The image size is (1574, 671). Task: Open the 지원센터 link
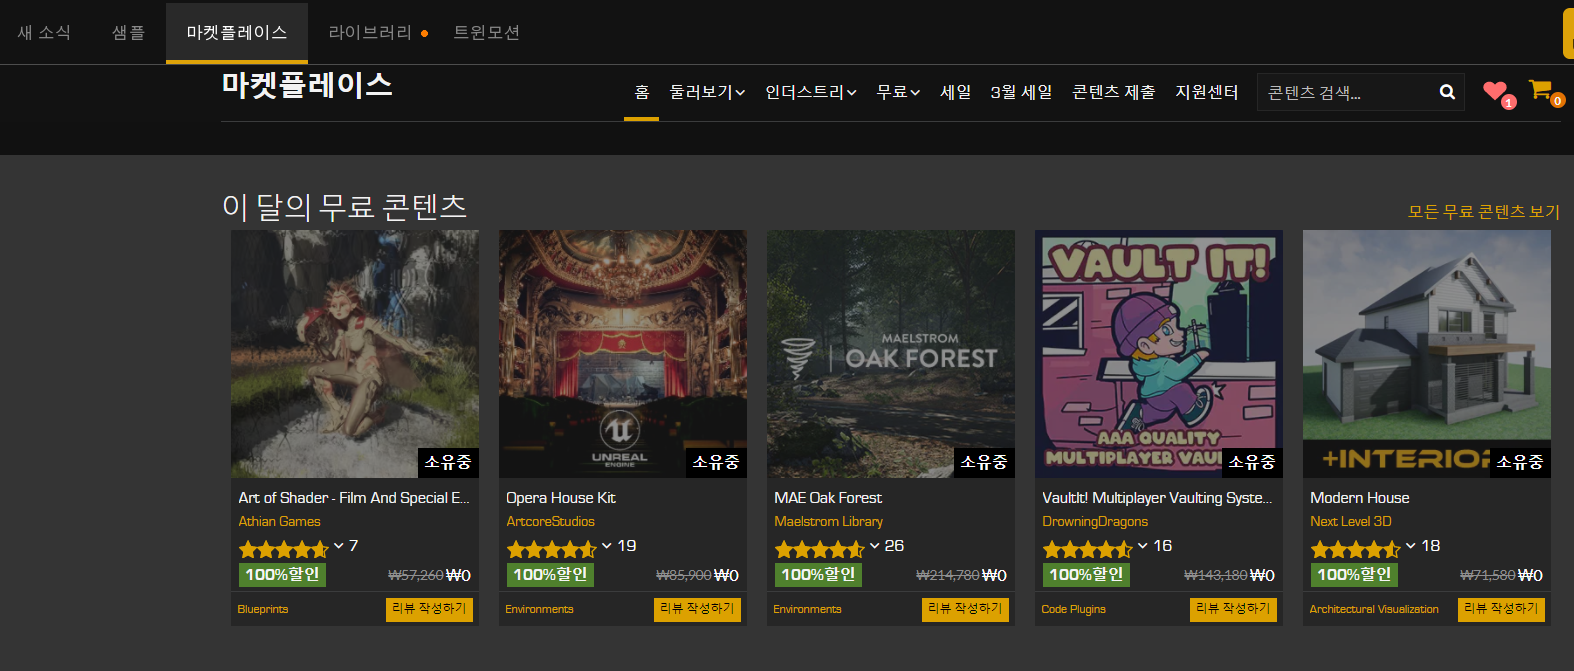1207,92
